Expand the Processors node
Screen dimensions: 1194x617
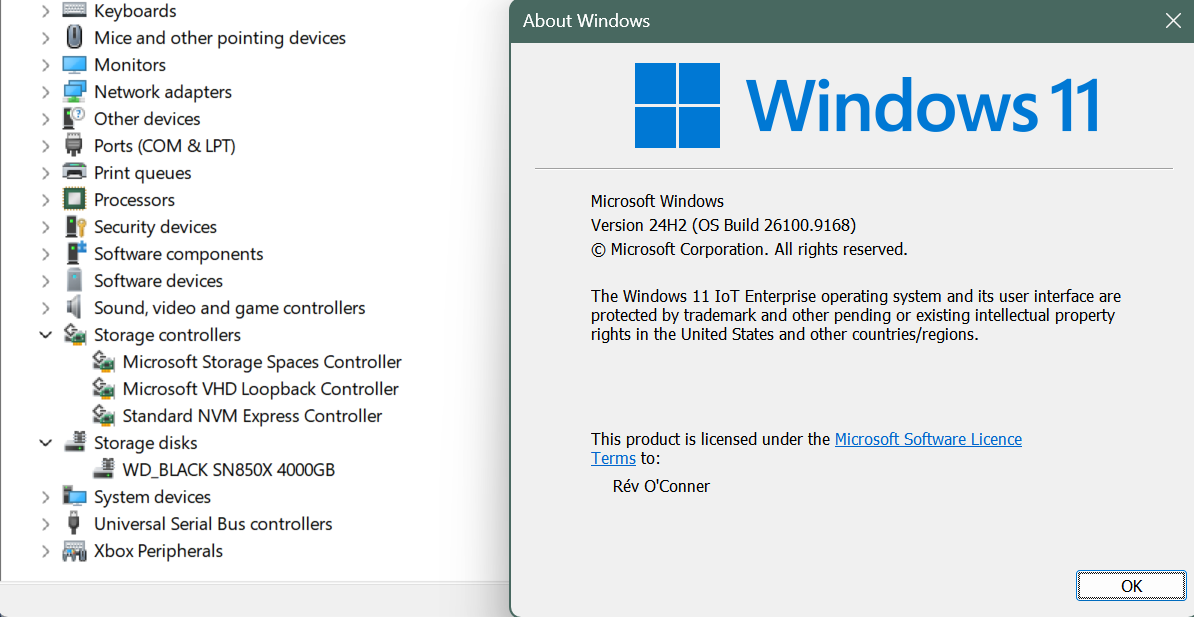pyautogui.click(x=46, y=200)
